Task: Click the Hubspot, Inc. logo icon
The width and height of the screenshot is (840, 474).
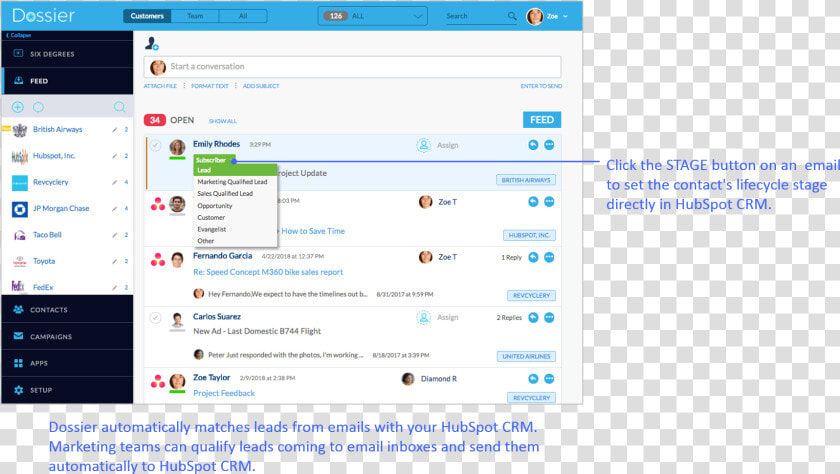Action: 20,156
